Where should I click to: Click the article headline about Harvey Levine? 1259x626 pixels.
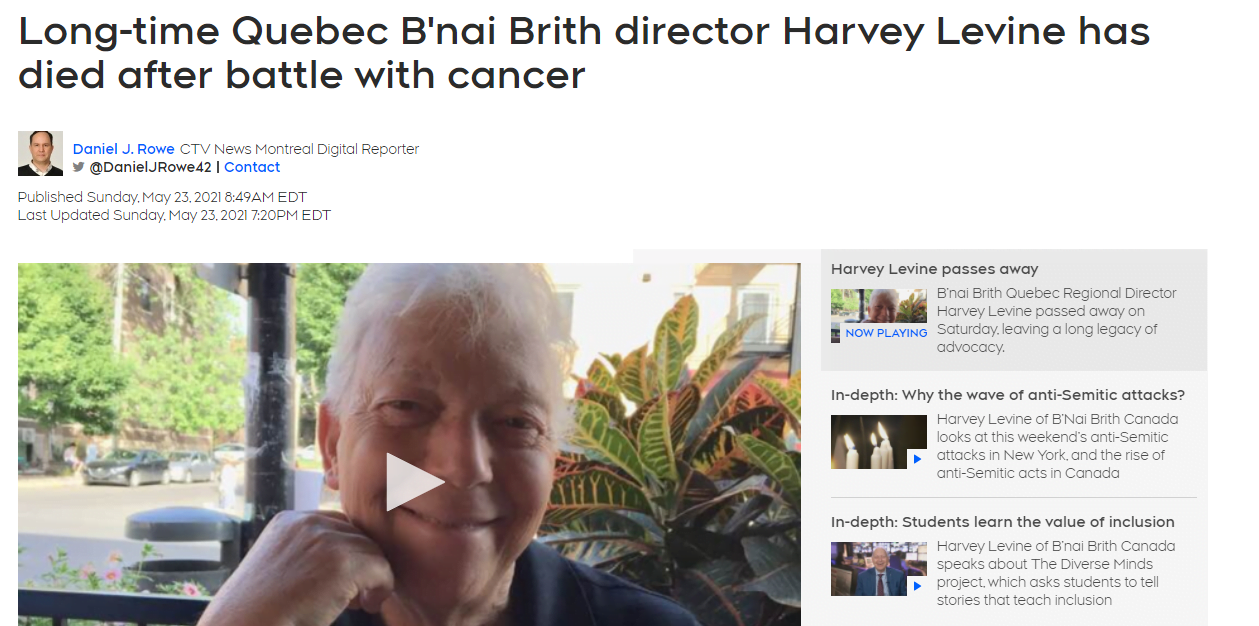pos(584,53)
